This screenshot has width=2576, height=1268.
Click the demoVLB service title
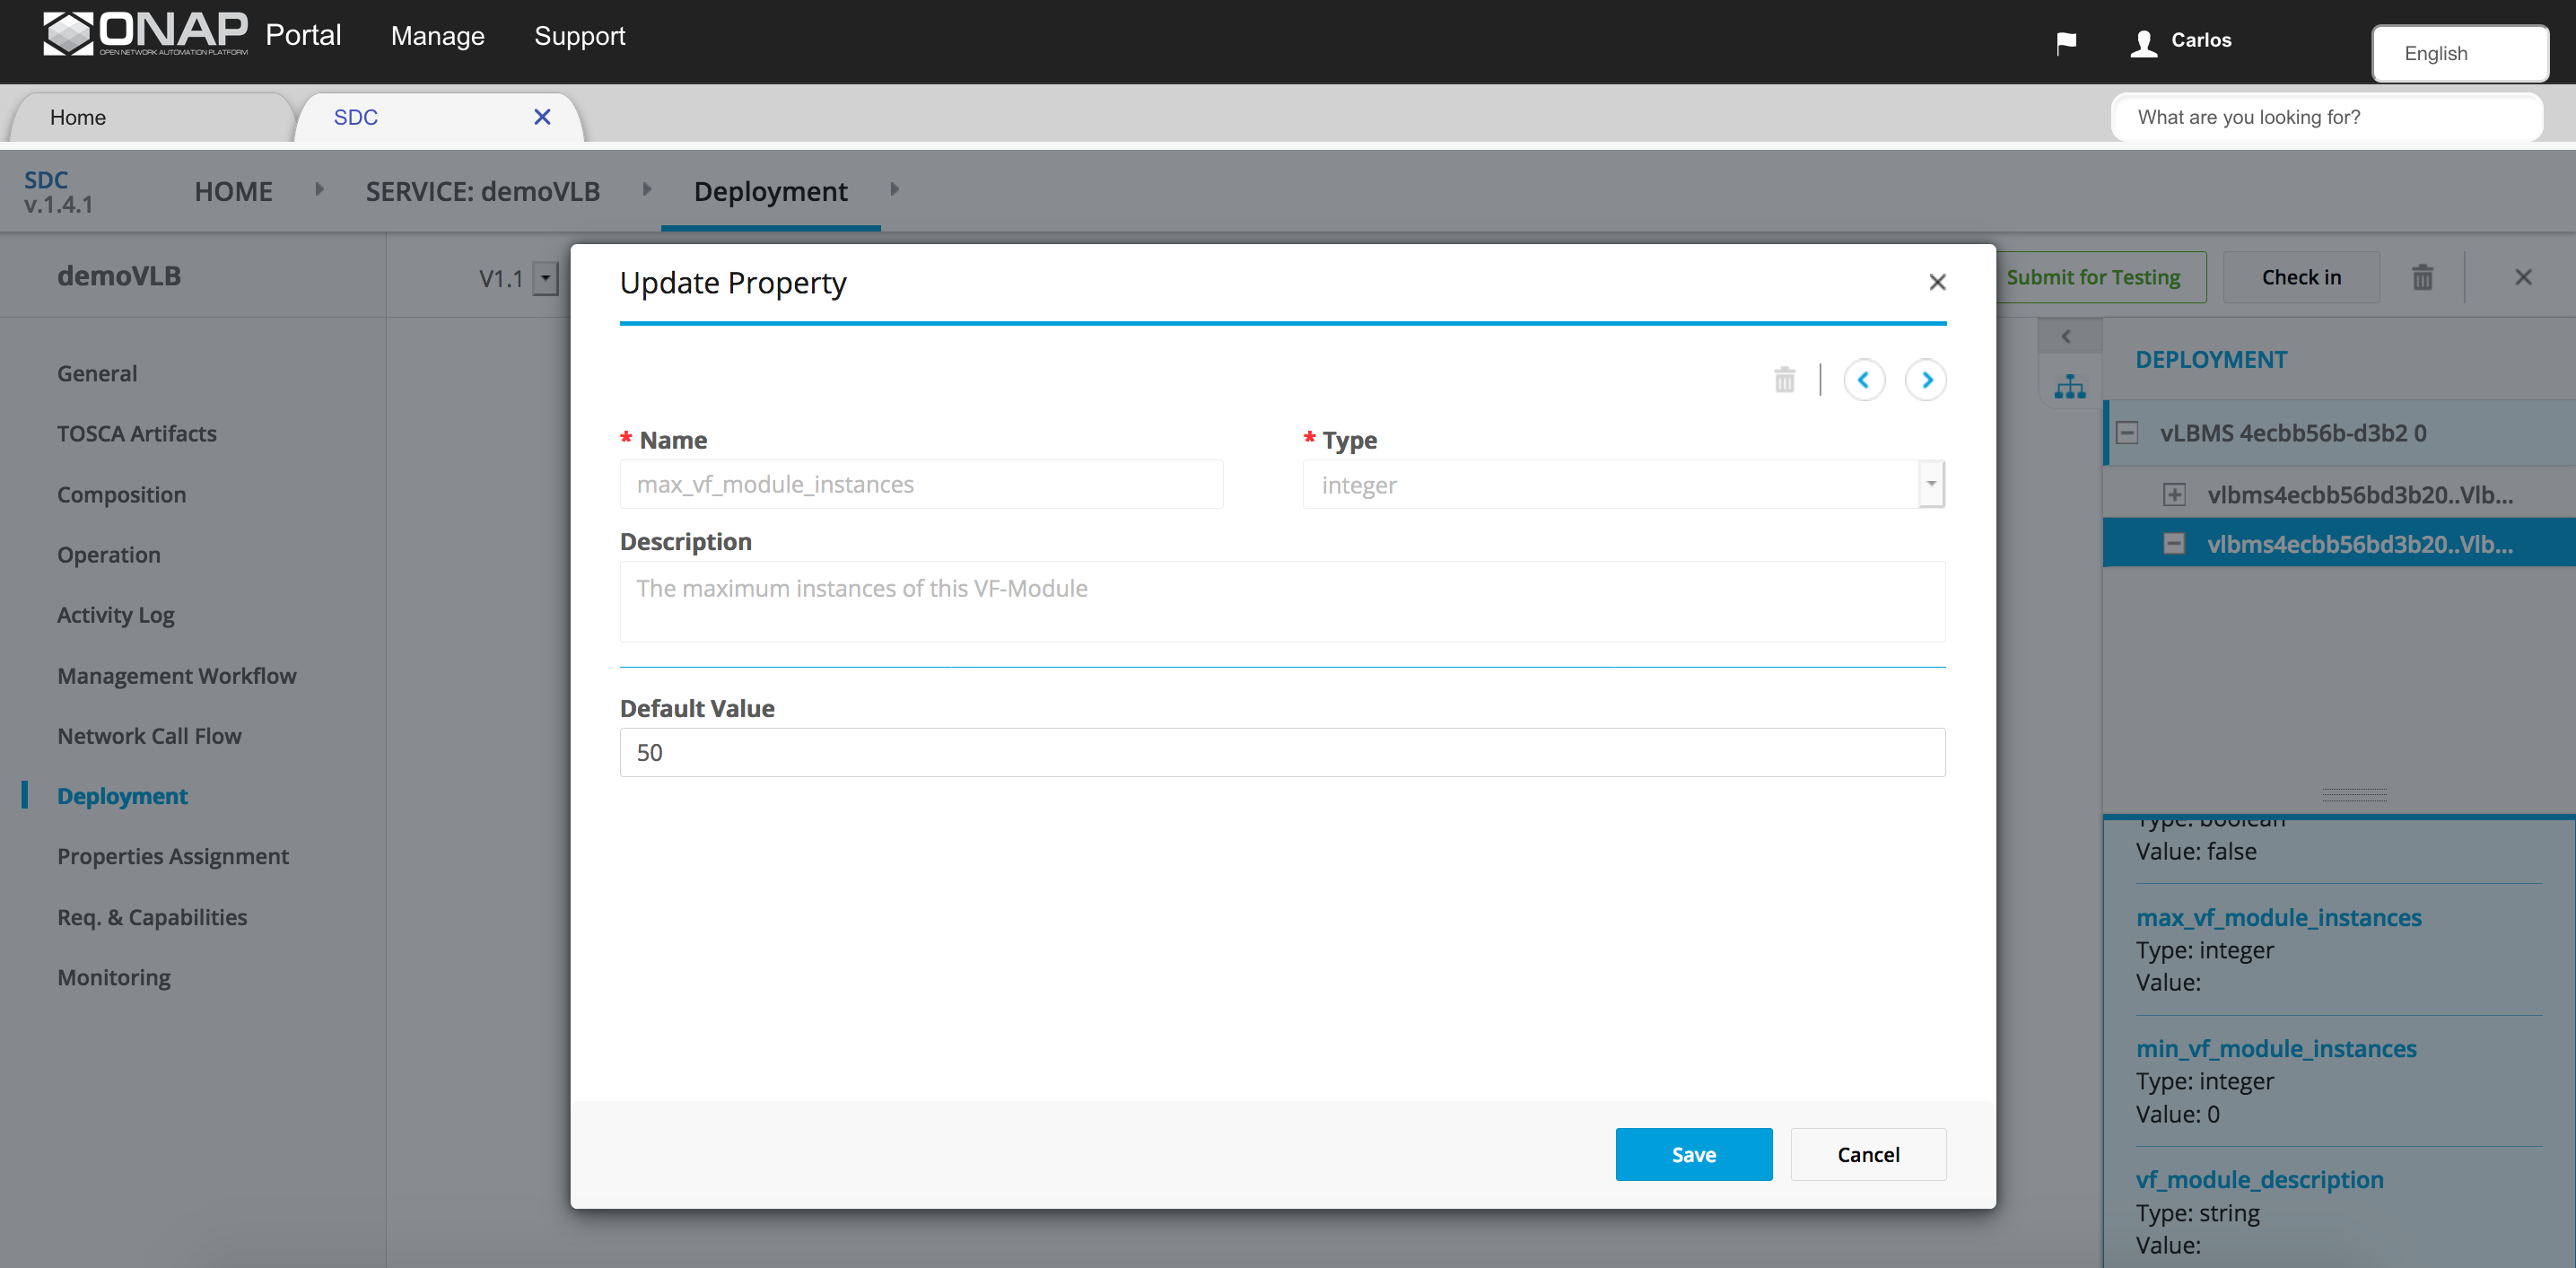(119, 276)
